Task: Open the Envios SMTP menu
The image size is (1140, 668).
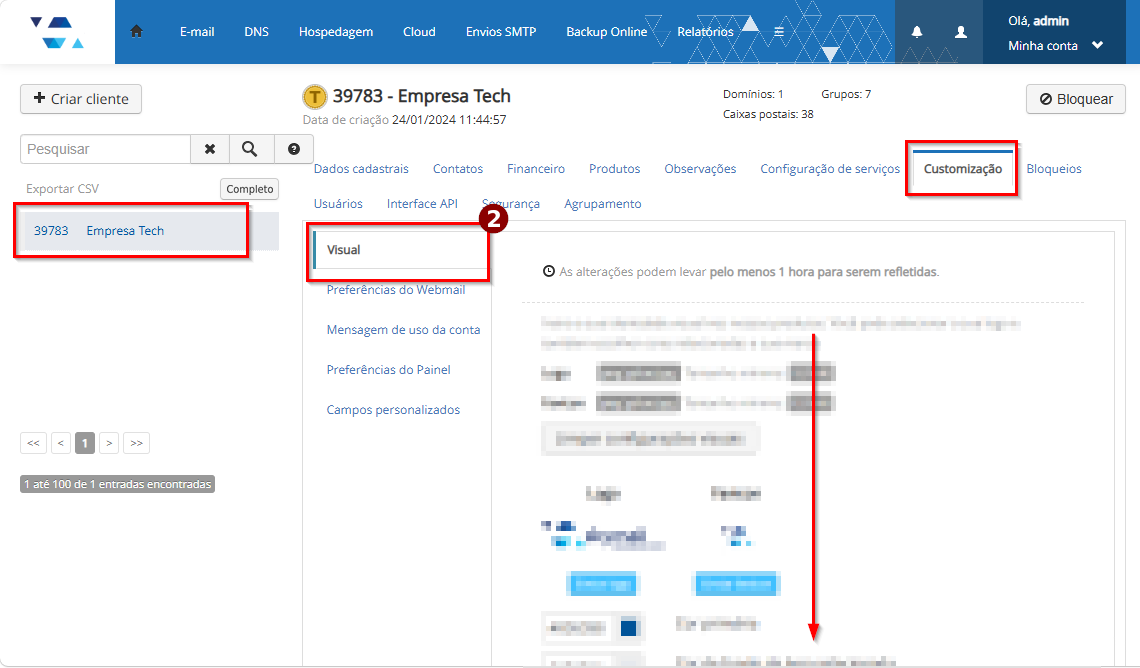Action: click(501, 31)
